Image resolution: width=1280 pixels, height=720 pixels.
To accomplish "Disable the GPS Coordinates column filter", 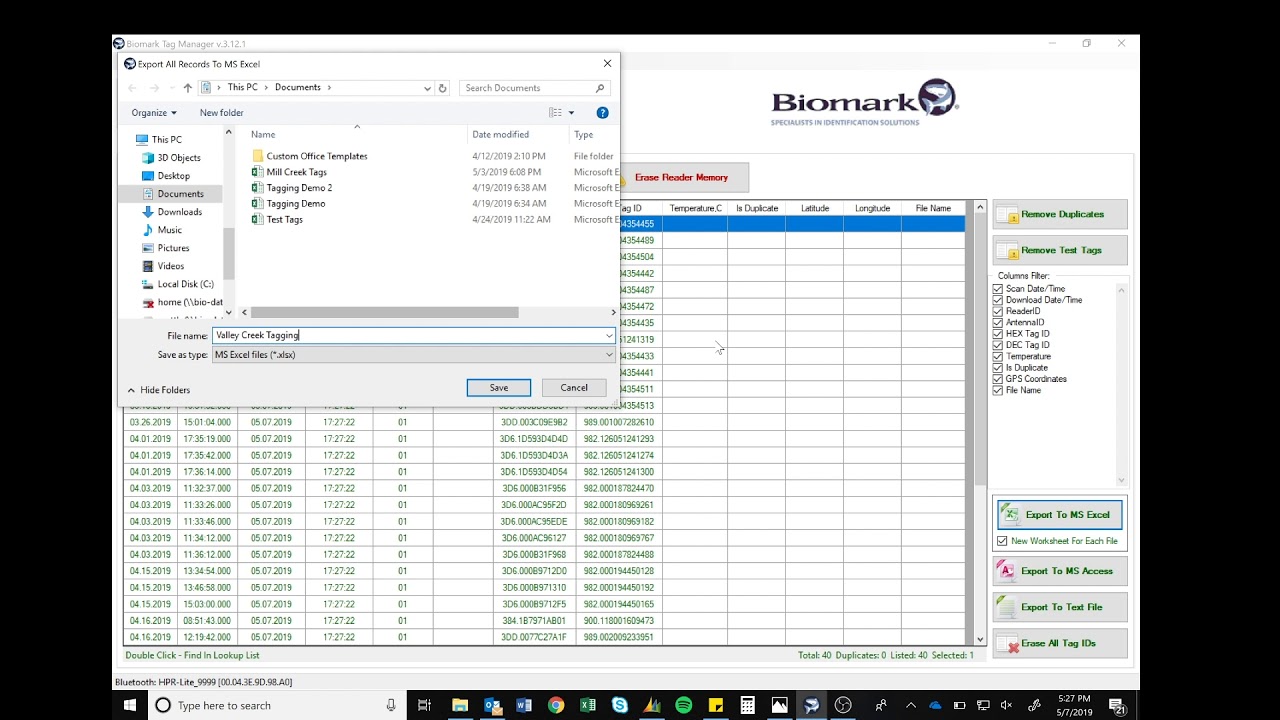I will click(998, 379).
